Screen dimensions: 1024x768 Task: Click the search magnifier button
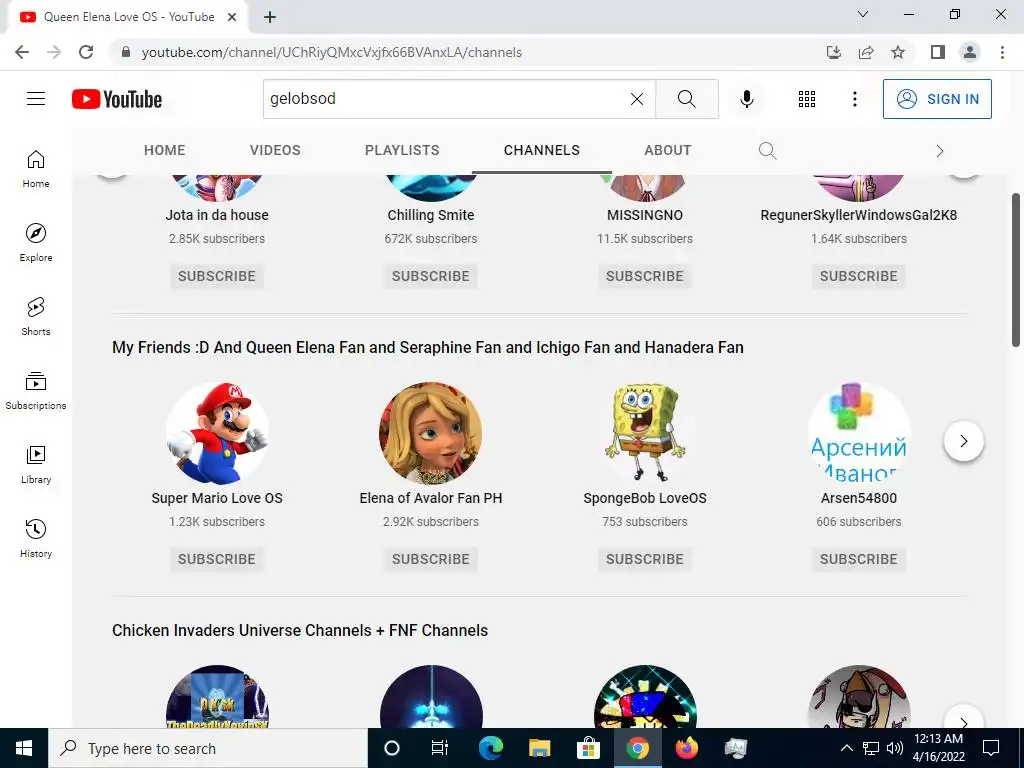coord(686,99)
